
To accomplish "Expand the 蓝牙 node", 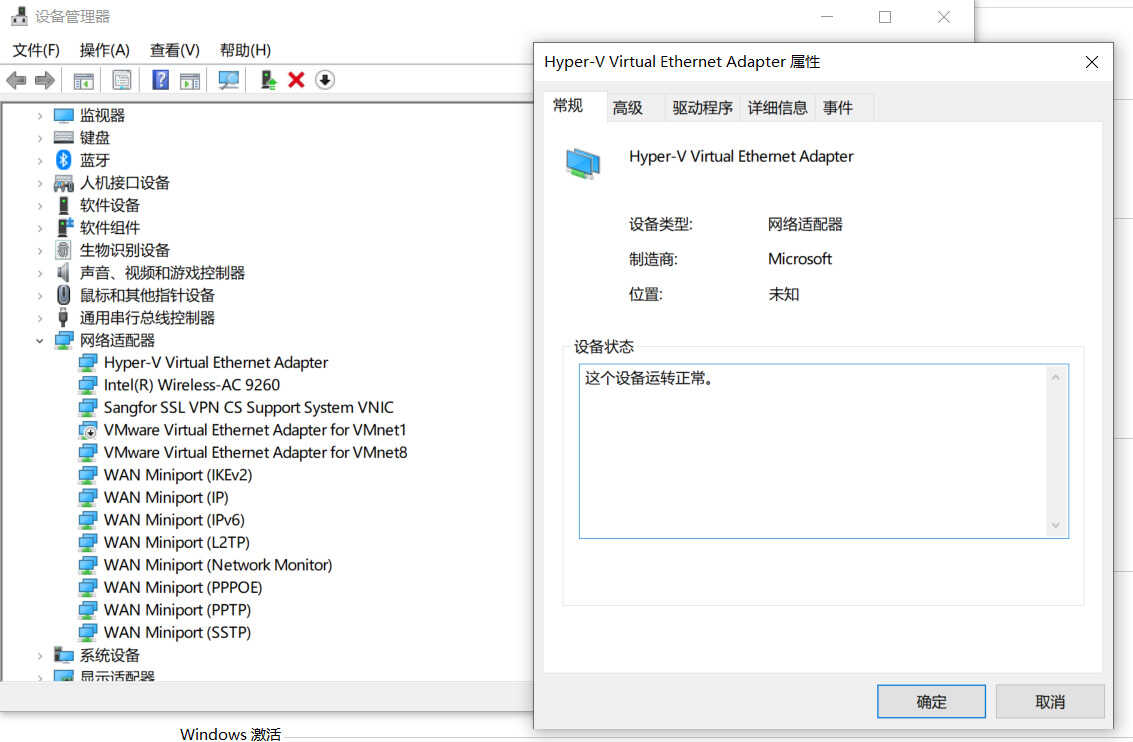I will coord(40,160).
